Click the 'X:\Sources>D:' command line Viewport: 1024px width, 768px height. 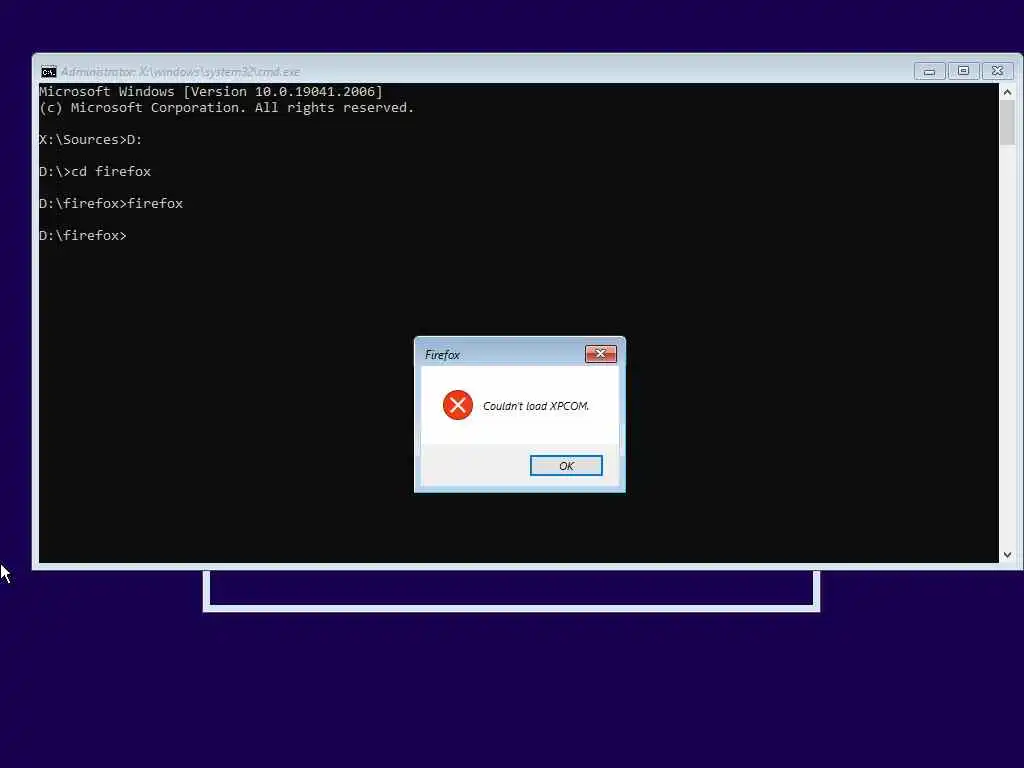click(91, 139)
